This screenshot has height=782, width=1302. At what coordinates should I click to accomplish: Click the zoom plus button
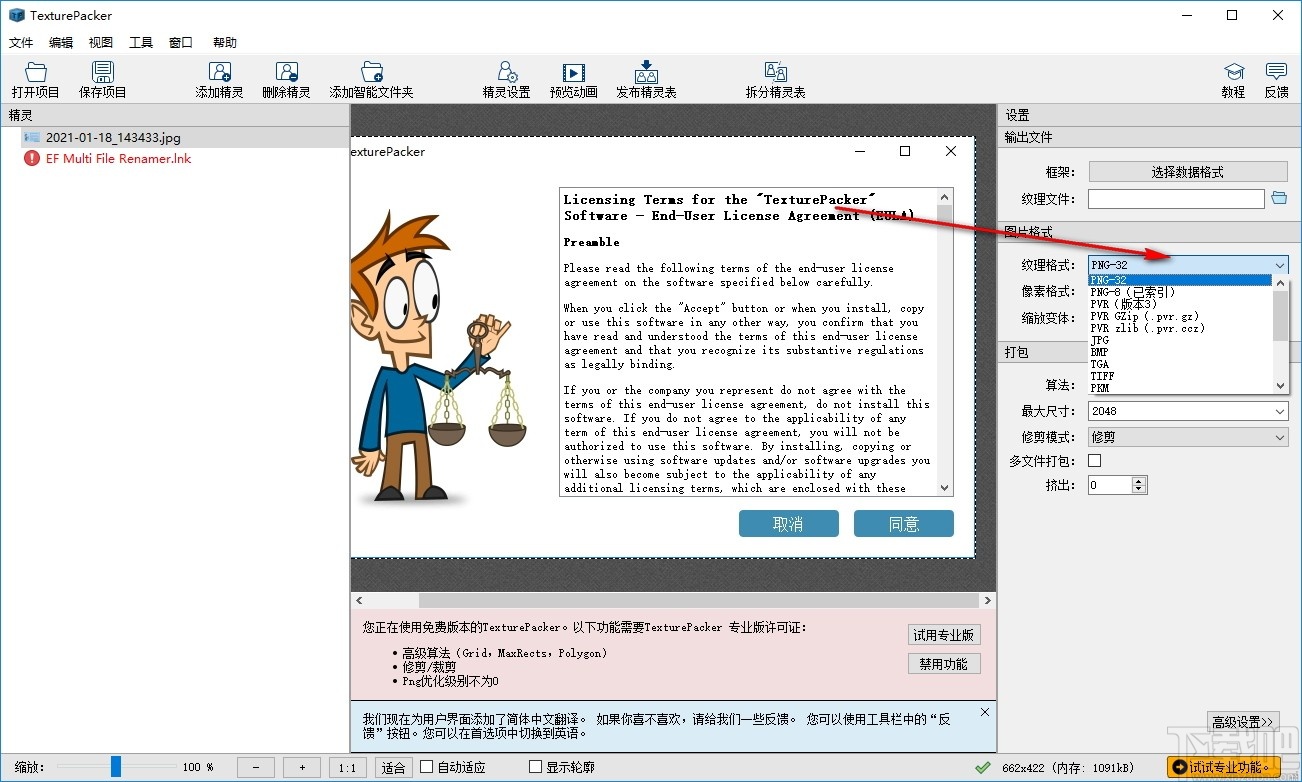[x=302, y=767]
